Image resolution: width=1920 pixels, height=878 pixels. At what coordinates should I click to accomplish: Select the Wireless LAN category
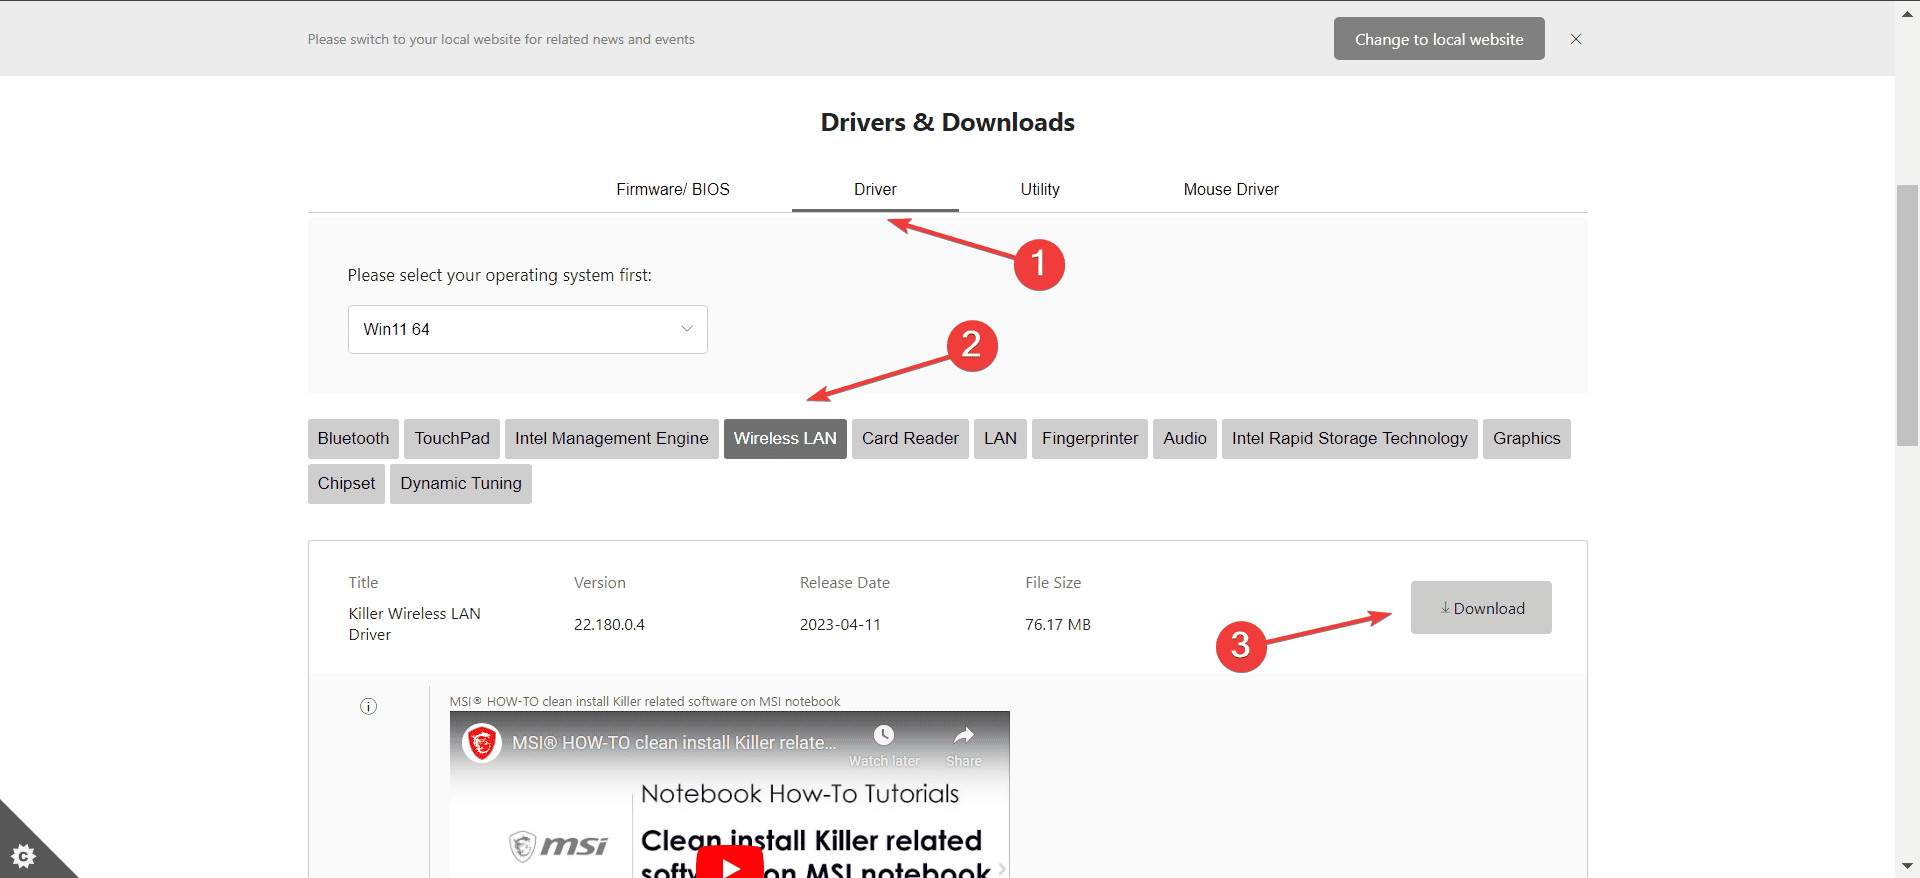785,439
